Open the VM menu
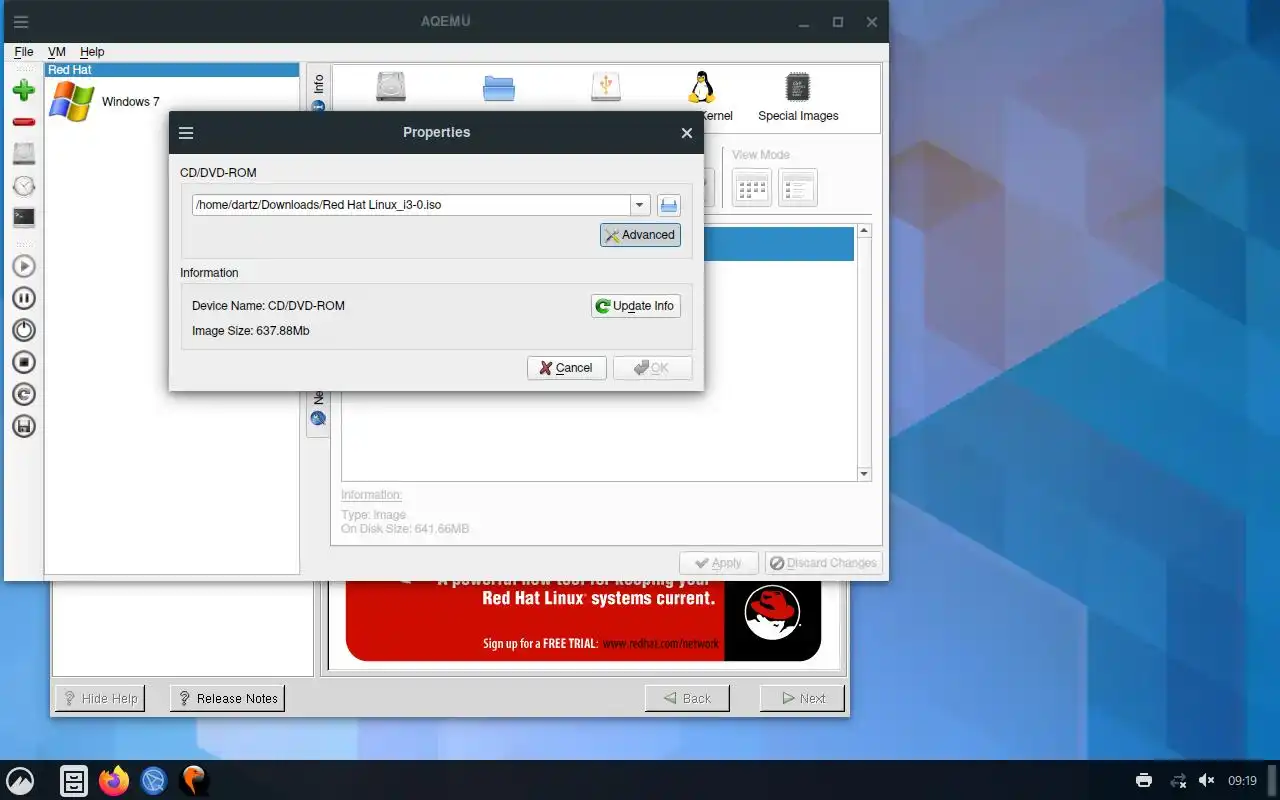This screenshot has width=1280, height=800. (57, 52)
